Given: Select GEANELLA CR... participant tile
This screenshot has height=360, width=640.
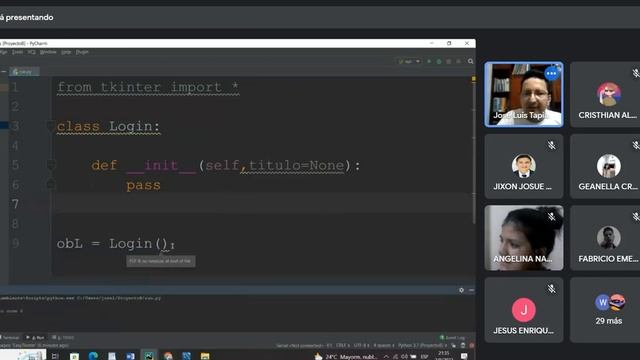Looking at the screenshot, I should click(605, 166).
